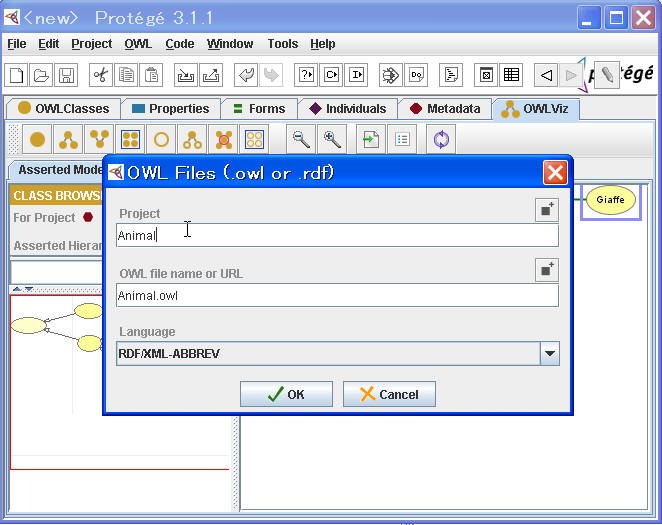Click the Copy toolbar icon
The image size is (662, 525).
(126, 75)
